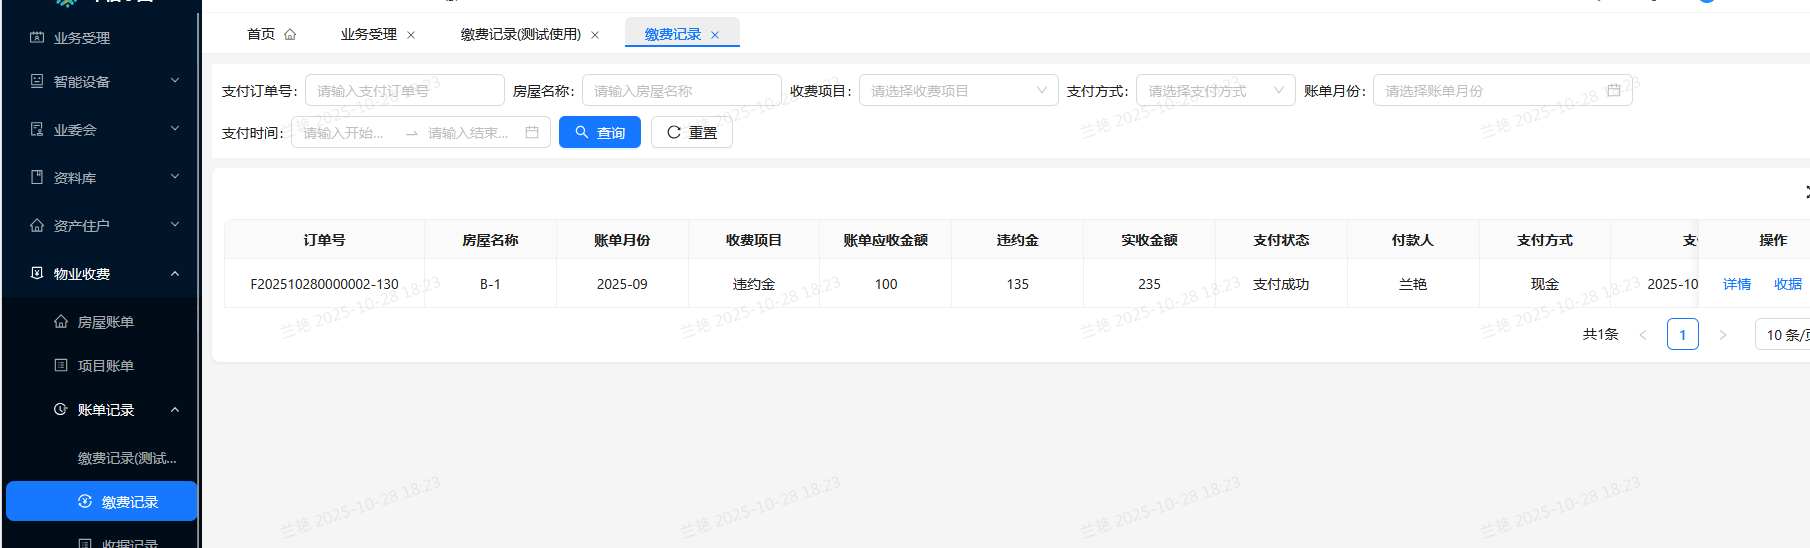The width and height of the screenshot is (1810, 548).
Task: Expand the 业委会 menu chevron
Action: (x=175, y=129)
